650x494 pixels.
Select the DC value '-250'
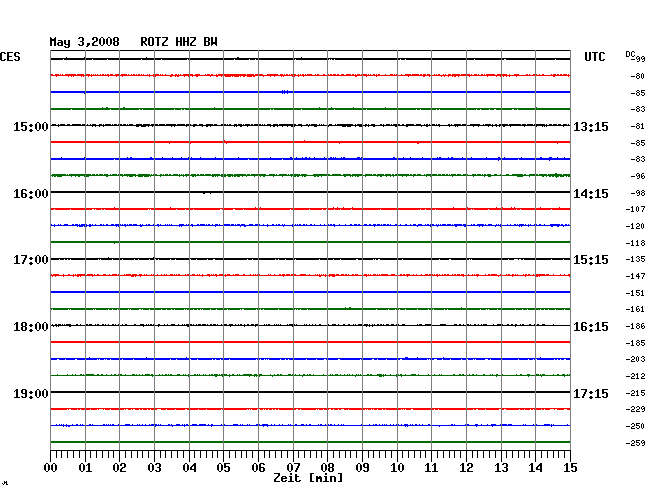(x=635, y=426)
